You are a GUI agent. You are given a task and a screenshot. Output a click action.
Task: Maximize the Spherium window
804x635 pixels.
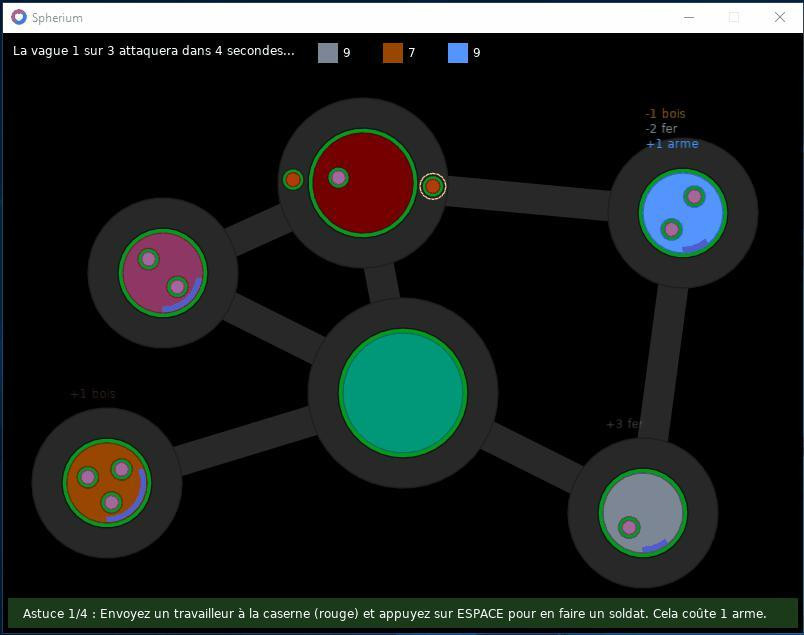click(734, 17)
